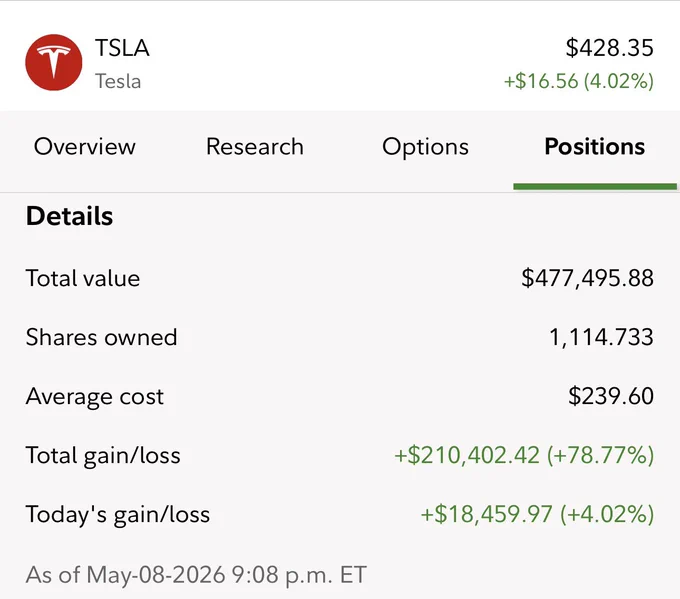Screen dimensions: 680x599
Task: Select the Options tab
Action: pyautogui.click(x=425, y=147)
